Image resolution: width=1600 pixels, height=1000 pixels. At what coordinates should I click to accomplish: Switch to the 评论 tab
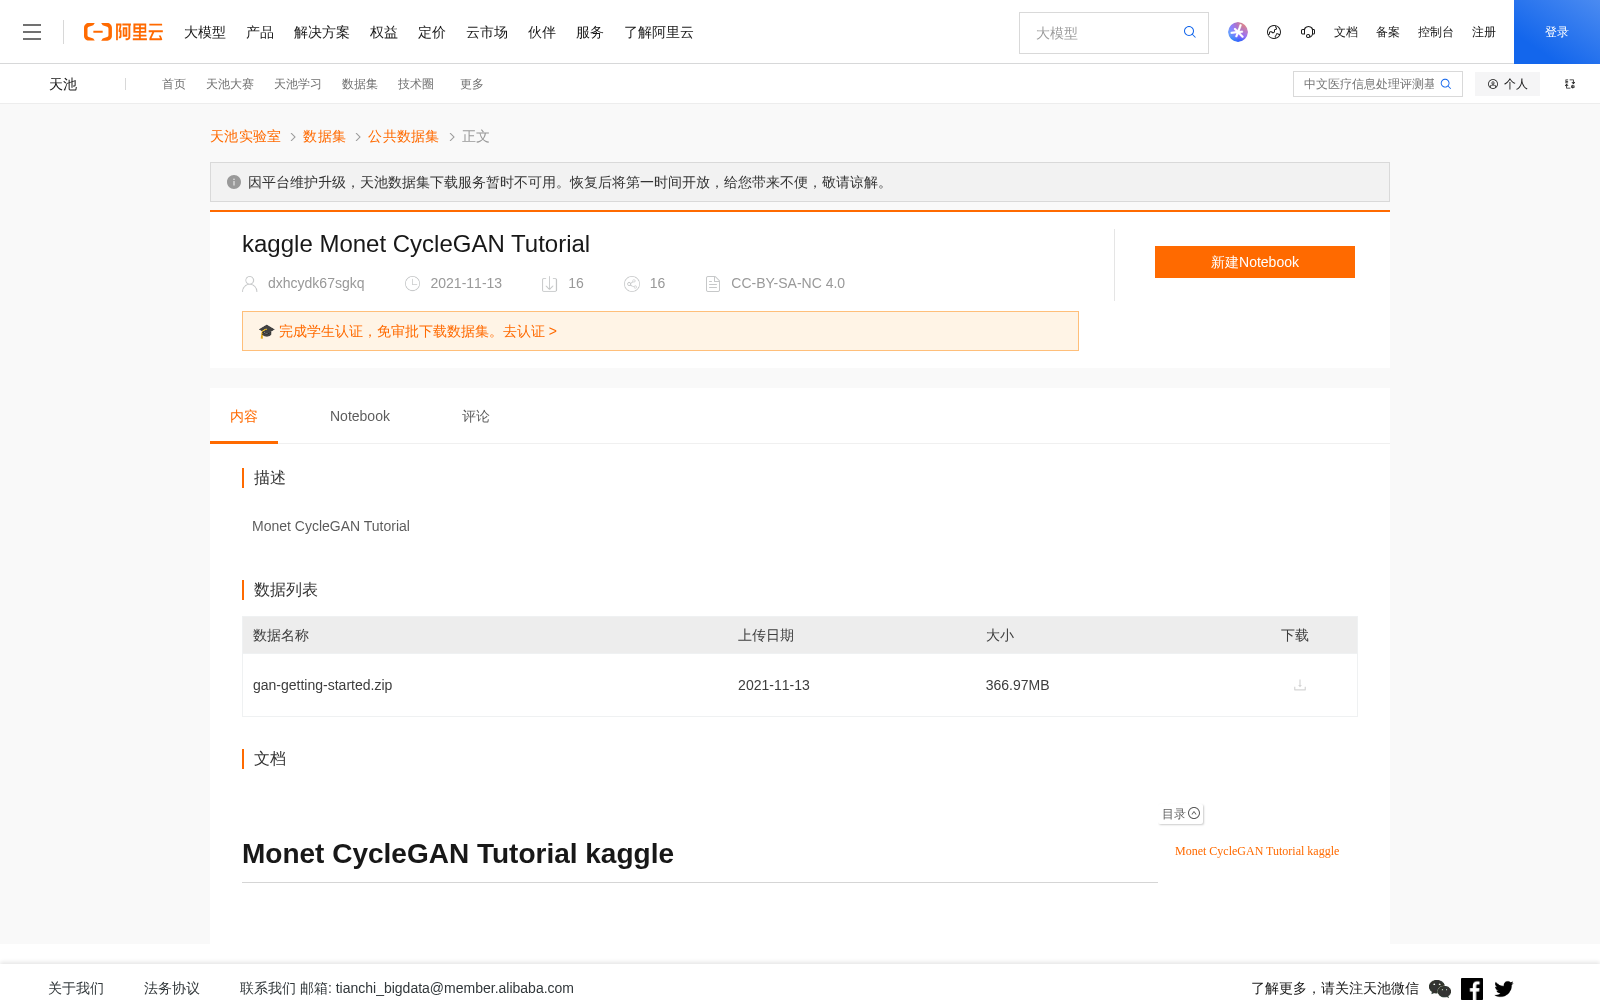coord(476,416)
